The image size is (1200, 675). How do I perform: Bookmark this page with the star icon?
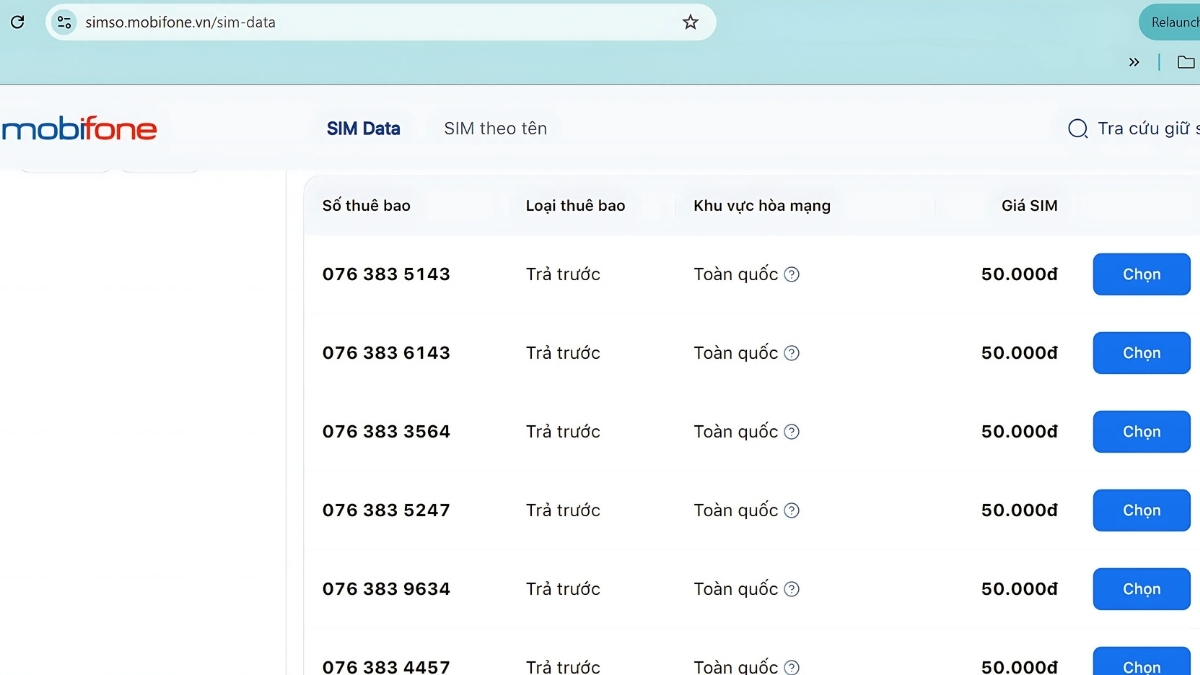click(x=690, y=22)
